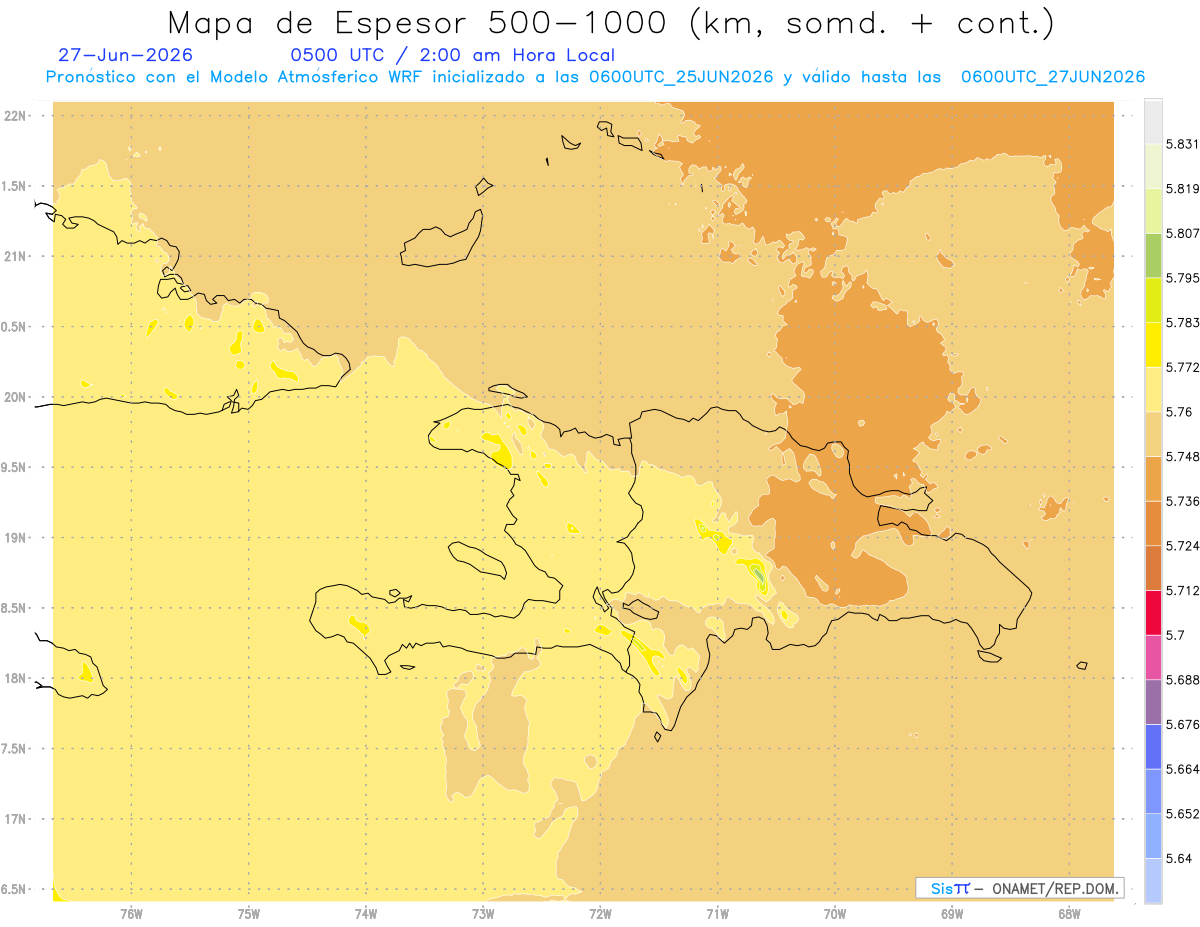Click the "19N" latitude axis label
Image resolution: width=1200 pixels, height=927 pixels.
tap(17, 537)
